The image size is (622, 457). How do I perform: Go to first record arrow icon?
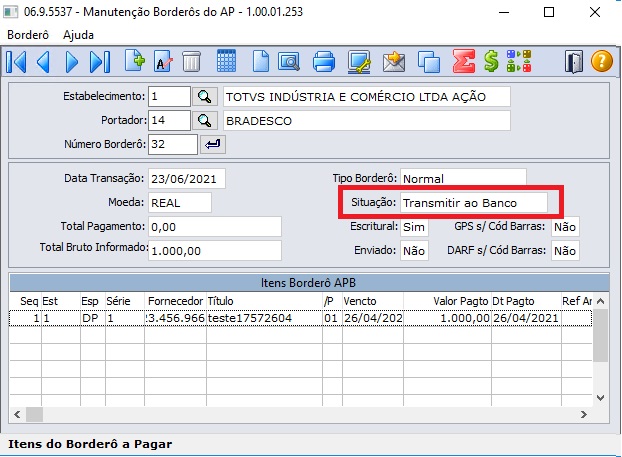tap(17, 62)
